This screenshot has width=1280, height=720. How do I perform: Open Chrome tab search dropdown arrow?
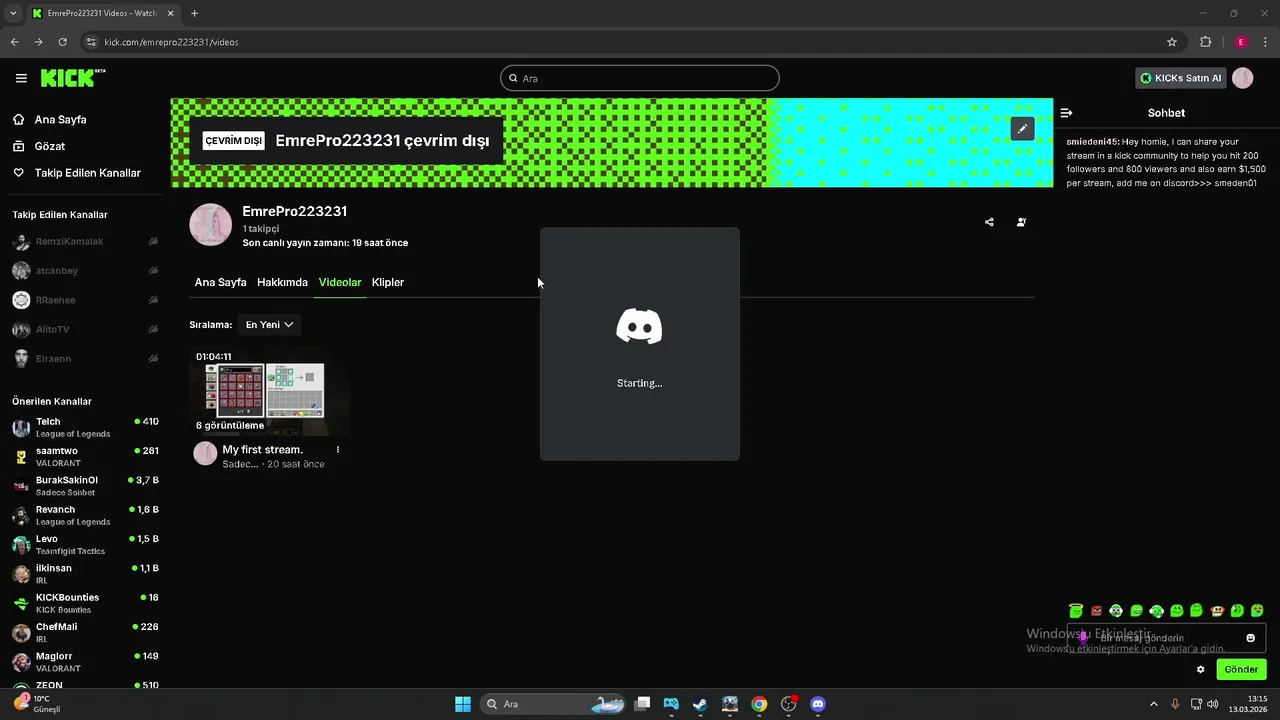(x=13, y=13)
